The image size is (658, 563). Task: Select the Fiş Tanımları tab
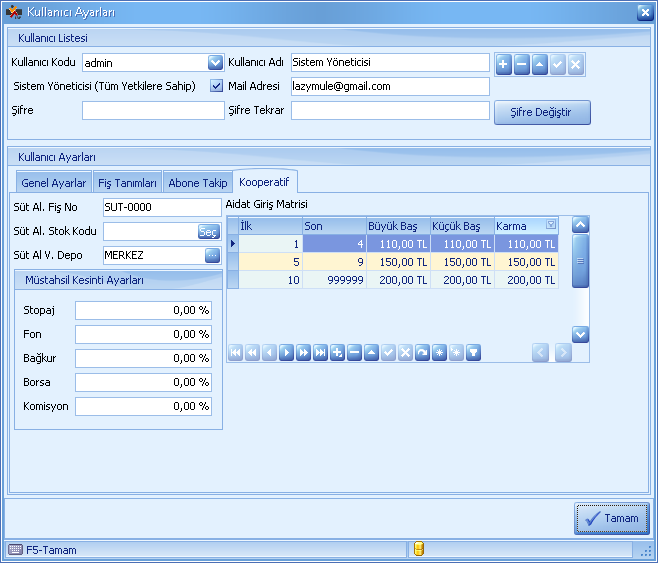coord(127,183)
